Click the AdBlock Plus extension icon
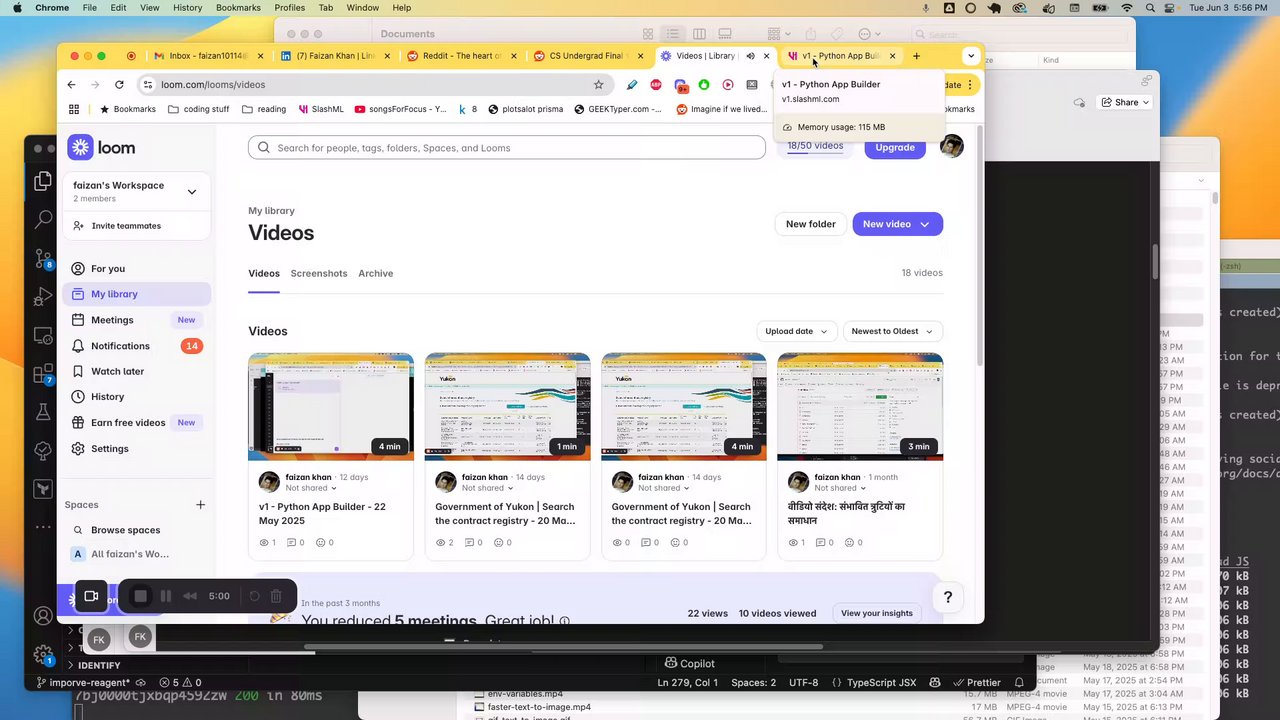Viewport: 1280px width, 720px height. point(656,85)
